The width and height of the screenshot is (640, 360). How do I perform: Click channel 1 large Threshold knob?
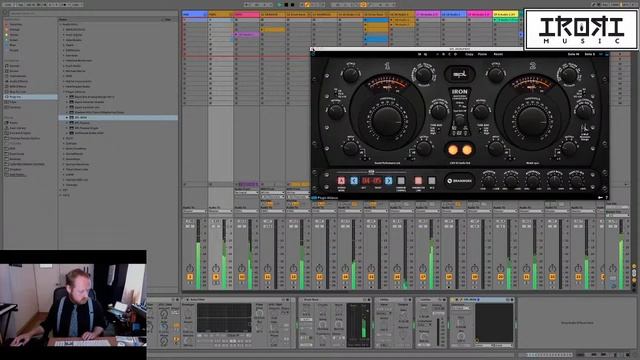(387, 120)
